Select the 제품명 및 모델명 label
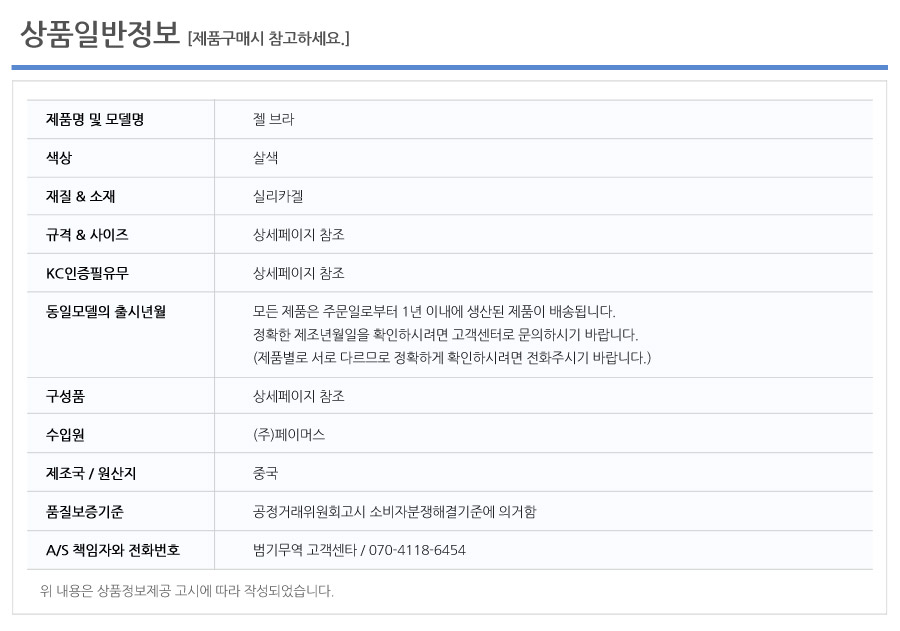 pos(95,119)
